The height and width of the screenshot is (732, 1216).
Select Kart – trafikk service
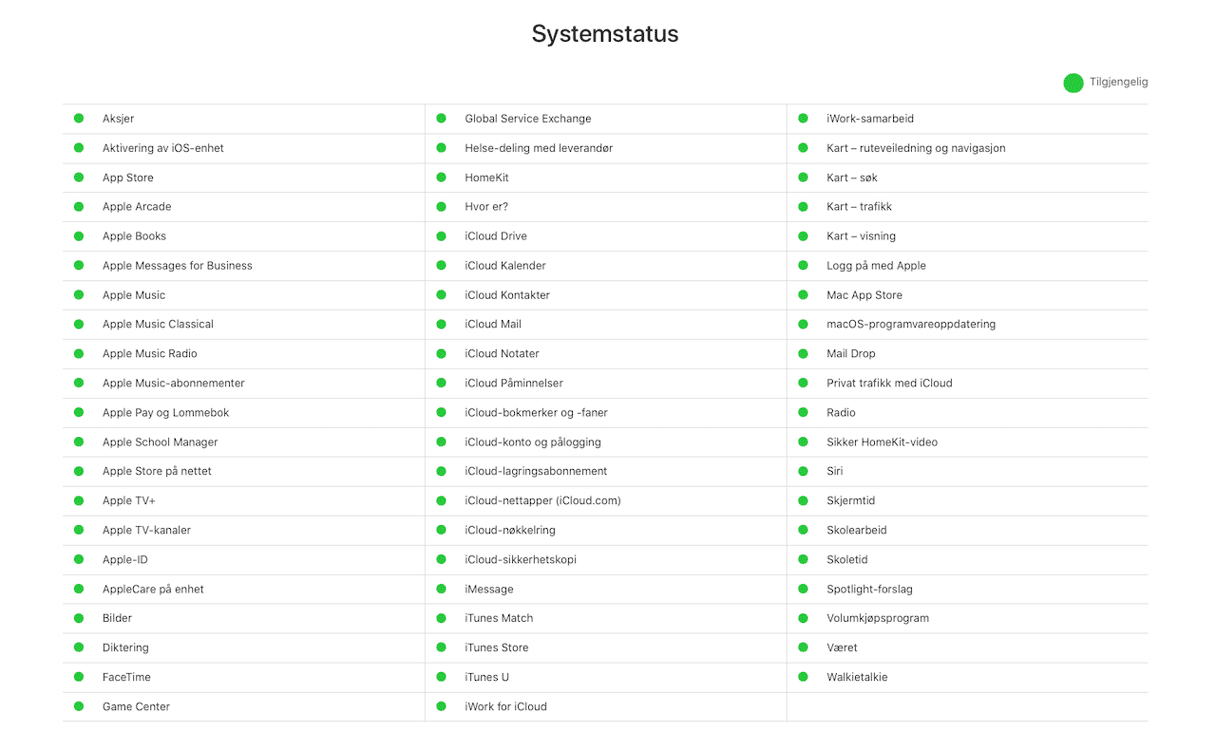[859, 207]
